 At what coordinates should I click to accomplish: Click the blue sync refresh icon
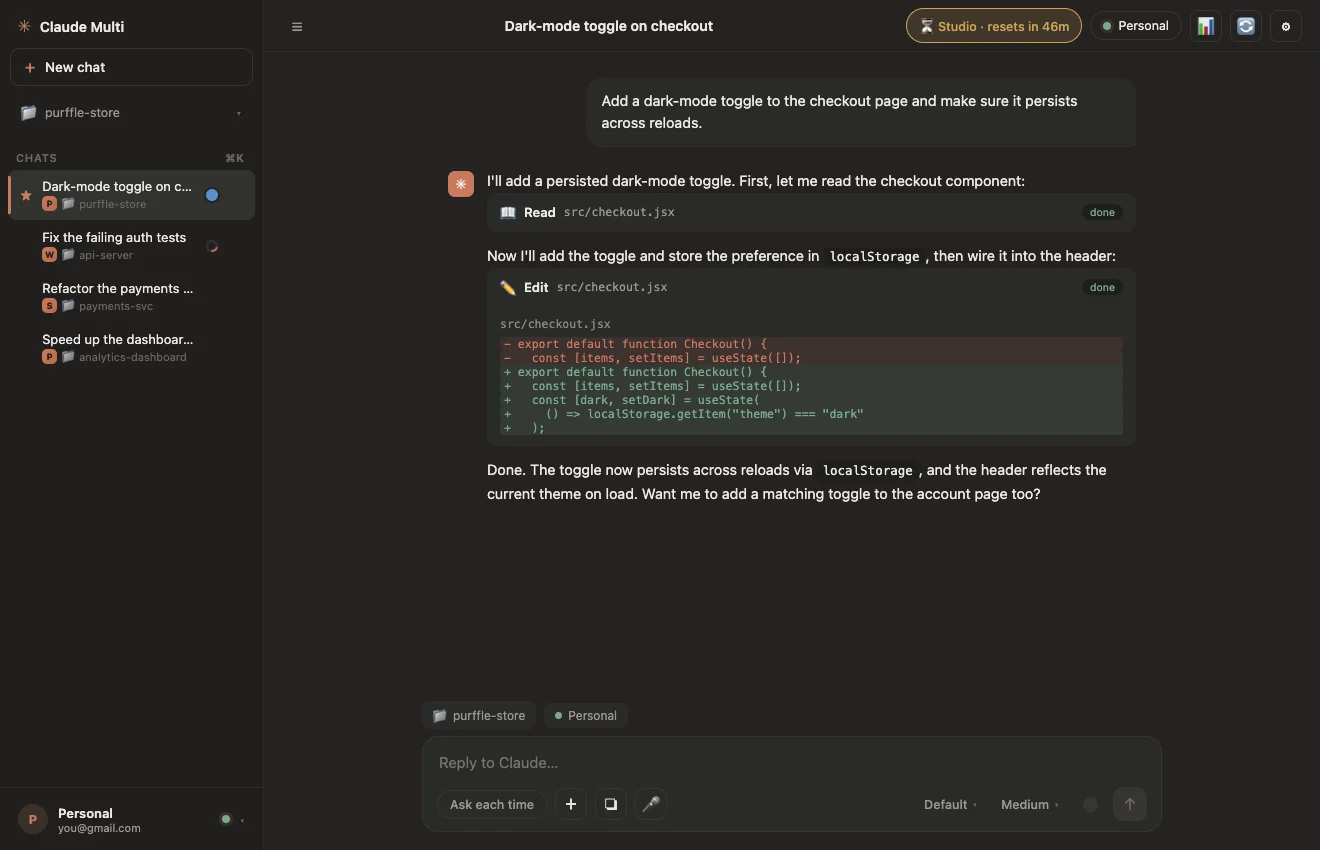tap(1246, 26)
